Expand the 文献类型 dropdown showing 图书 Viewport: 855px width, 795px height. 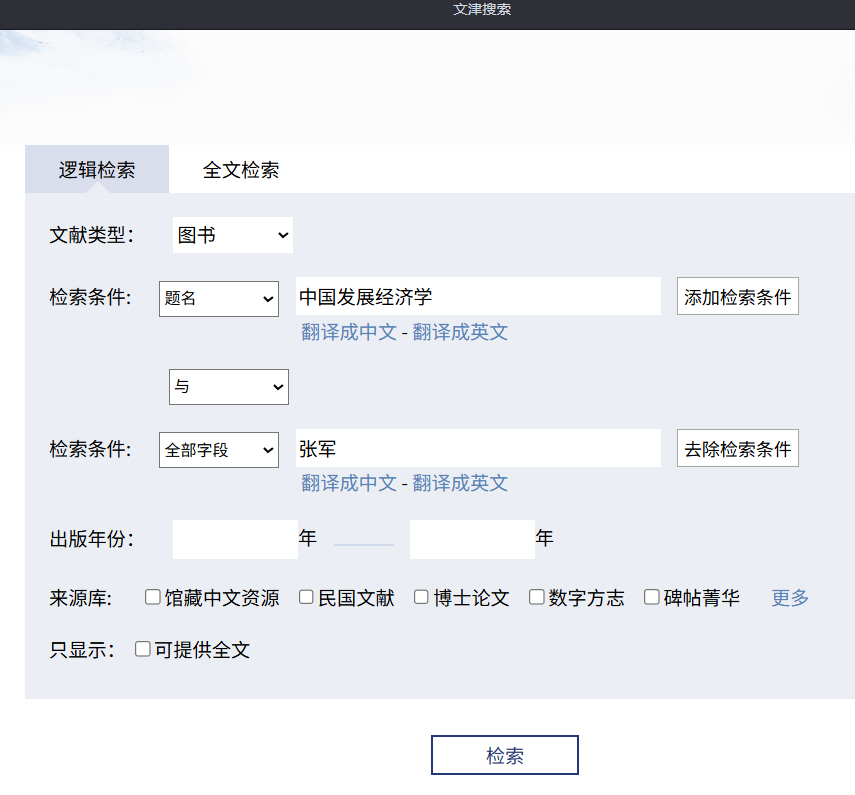coord(233,235)
